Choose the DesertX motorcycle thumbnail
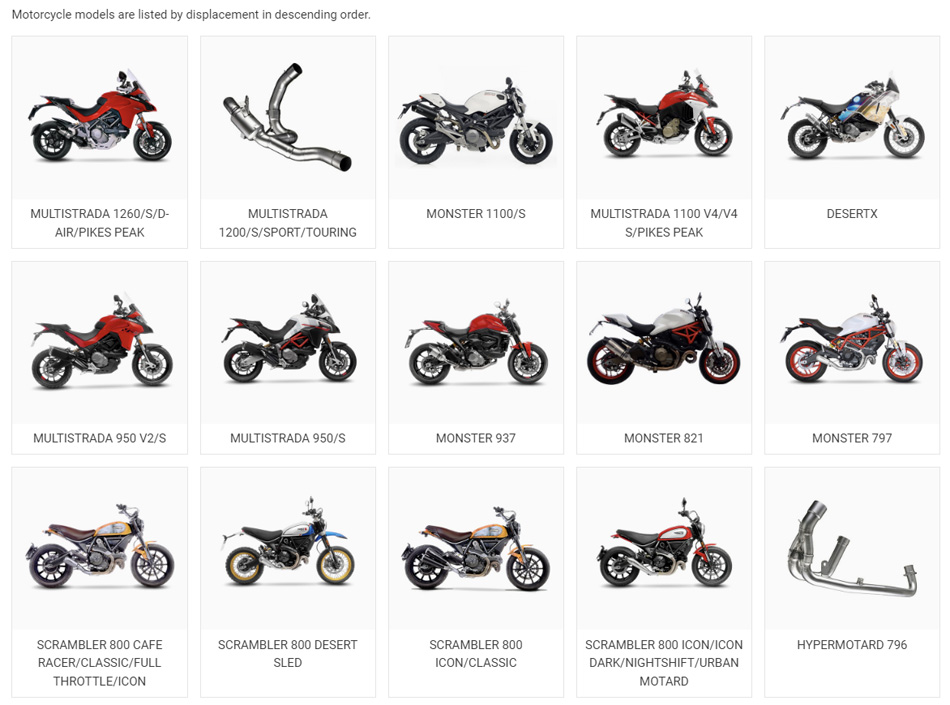The height and width of the screenshot is (705, 950). coord(852,118)
